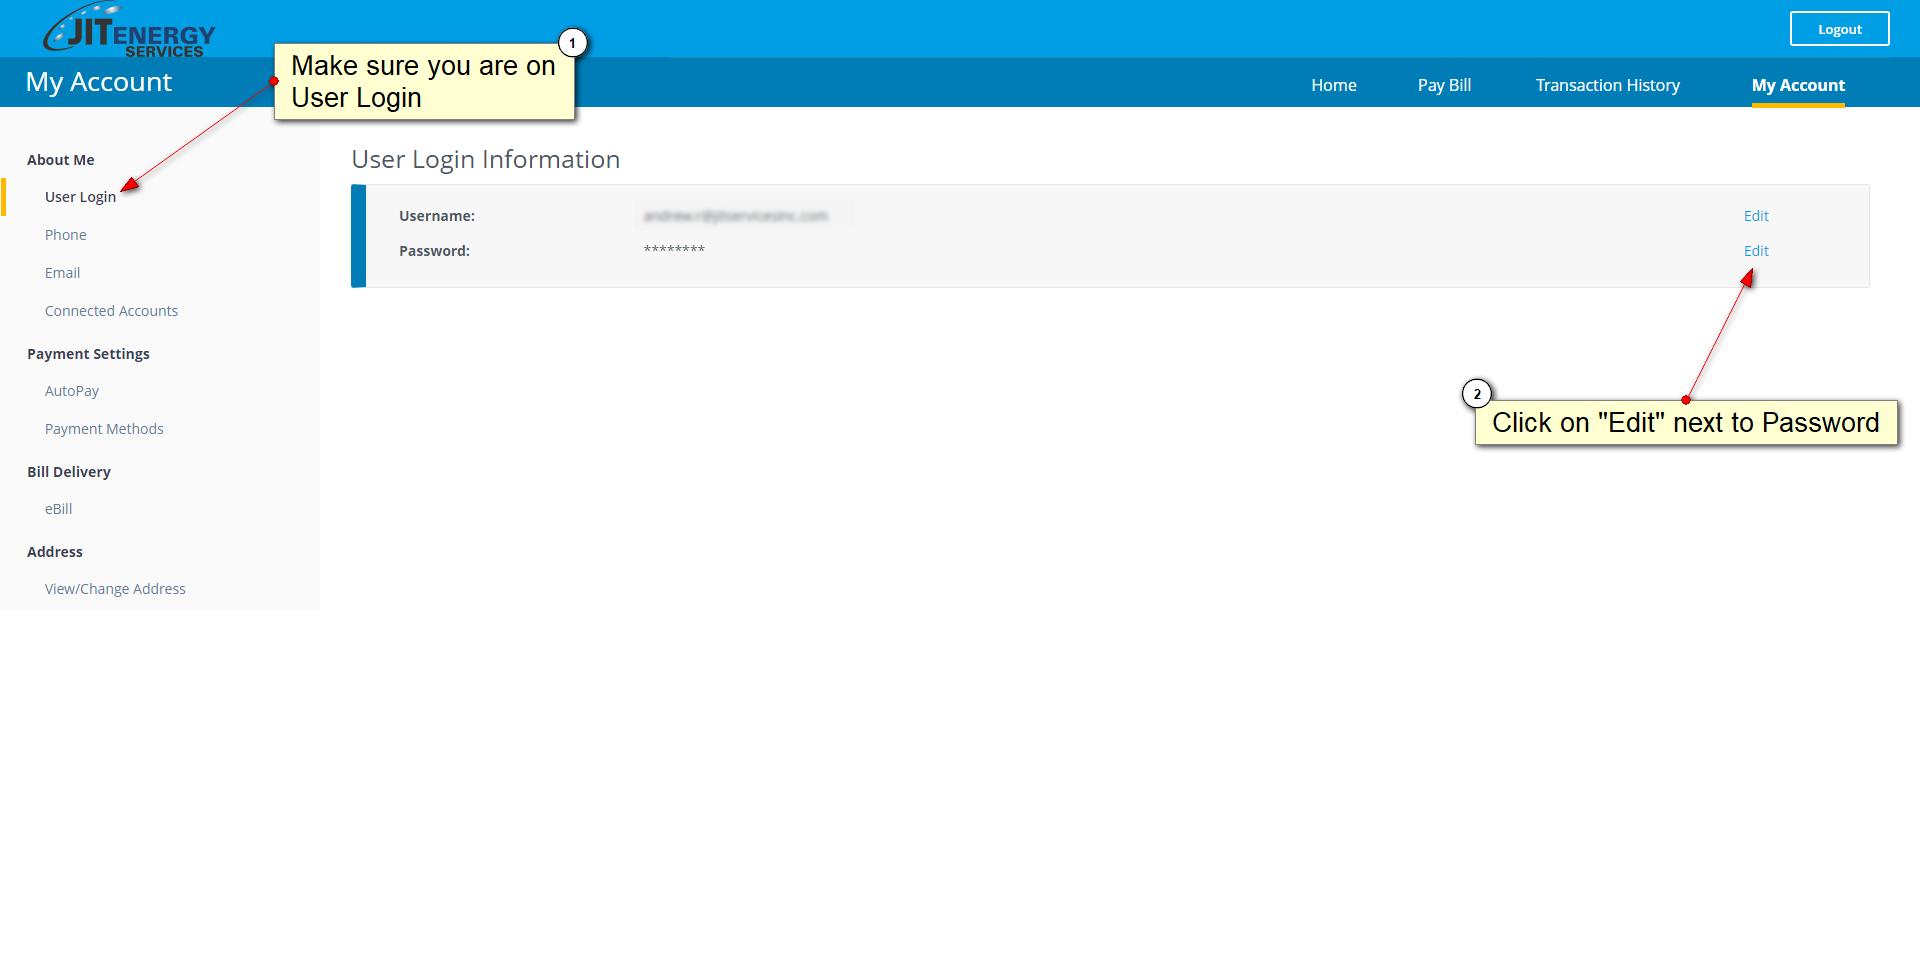Image resolution: width=1920 pixels, height=969 pixels.
Task: Open the Phone settings page
Action: pos(65,235)
